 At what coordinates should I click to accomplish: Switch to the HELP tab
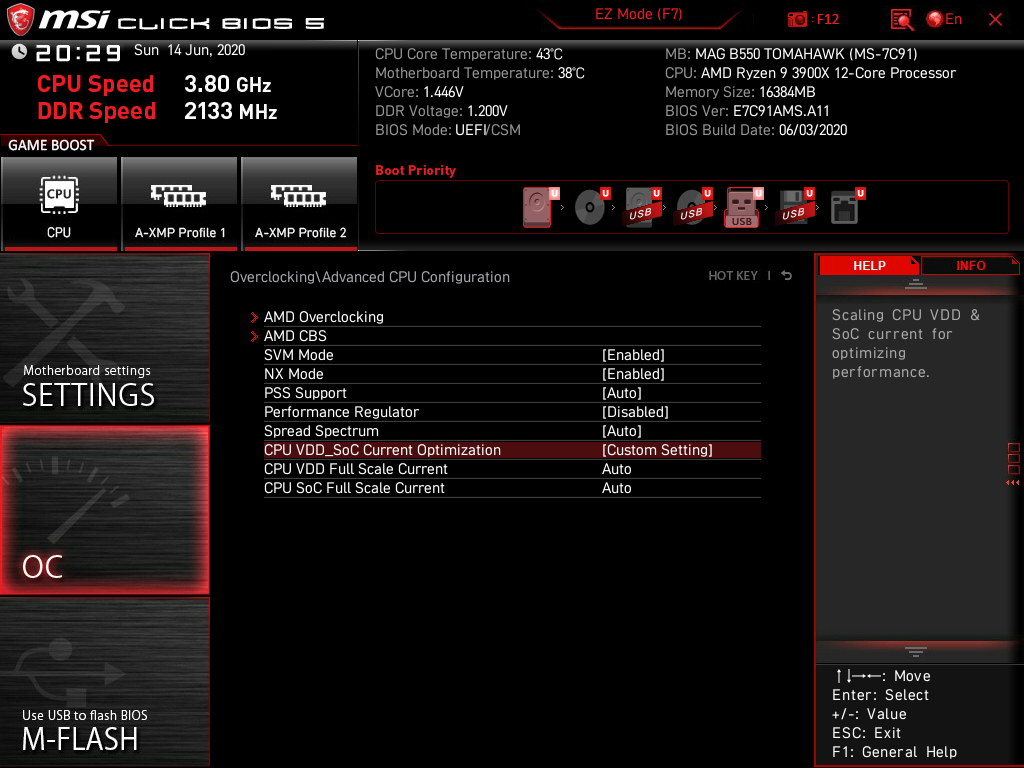pyautogui.click(x=869, y=265)
